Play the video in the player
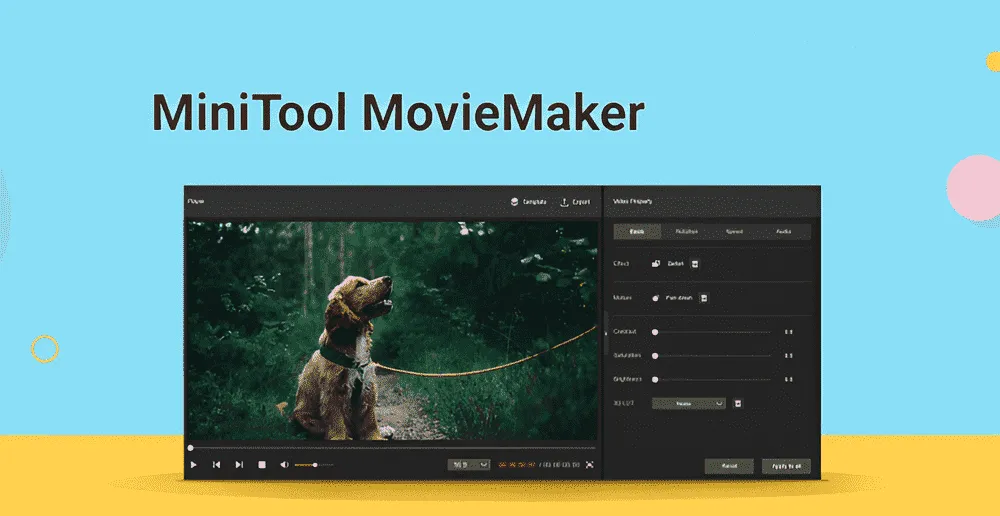The width and height of the screenshot is (1000, 516). 194,465
